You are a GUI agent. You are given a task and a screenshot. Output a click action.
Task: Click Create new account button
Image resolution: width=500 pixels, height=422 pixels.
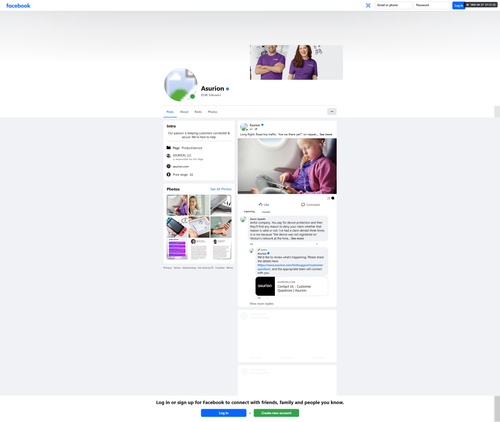tap(276, 413)
